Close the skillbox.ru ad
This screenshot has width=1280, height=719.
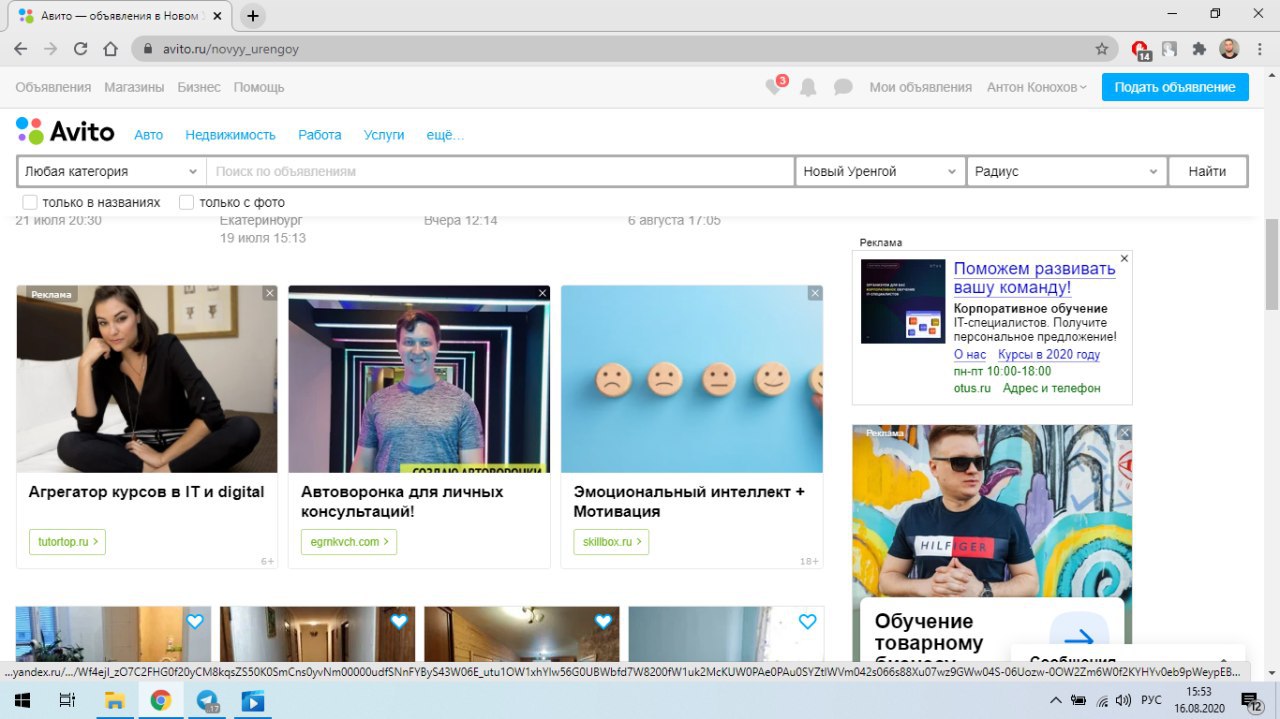[815, 293]
